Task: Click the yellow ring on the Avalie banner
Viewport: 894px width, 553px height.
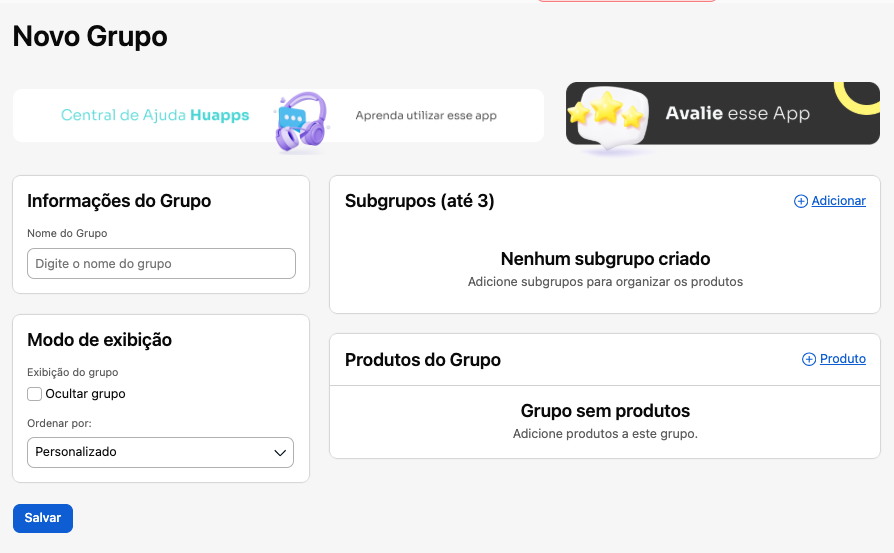Action: (859, 97)
